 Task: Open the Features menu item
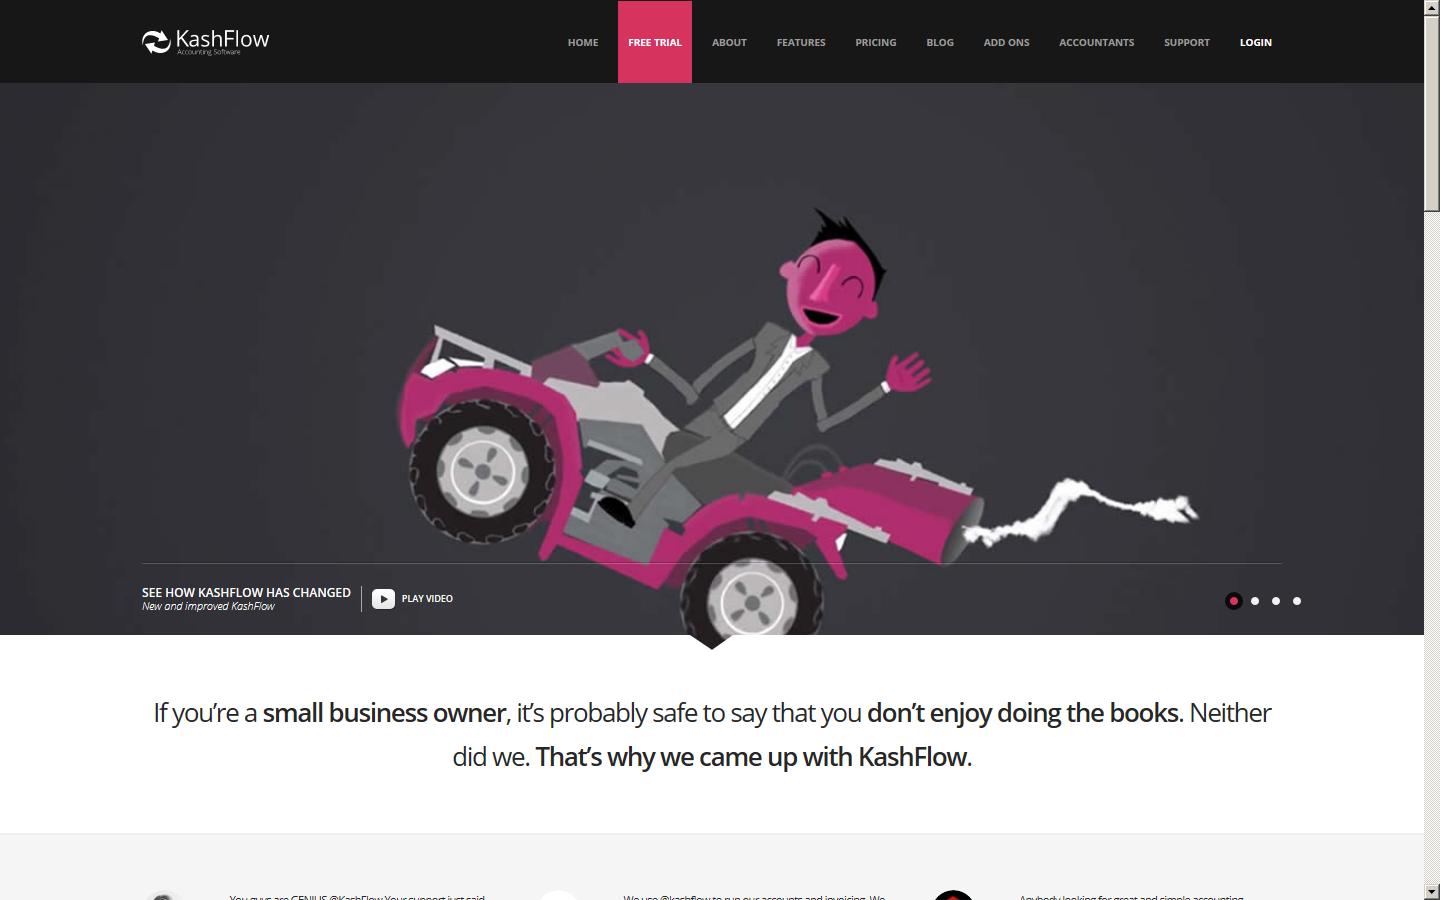[801, 42]
